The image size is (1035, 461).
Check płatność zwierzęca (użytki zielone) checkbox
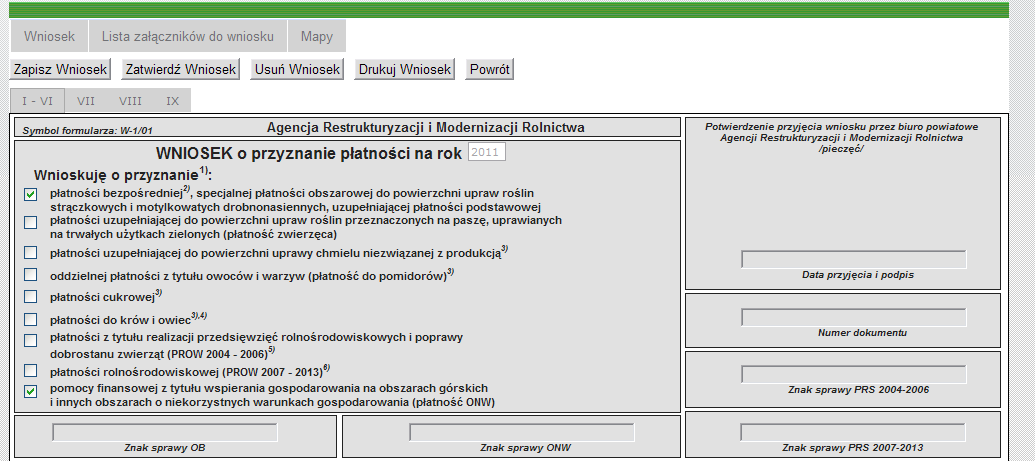coord(30,223)
